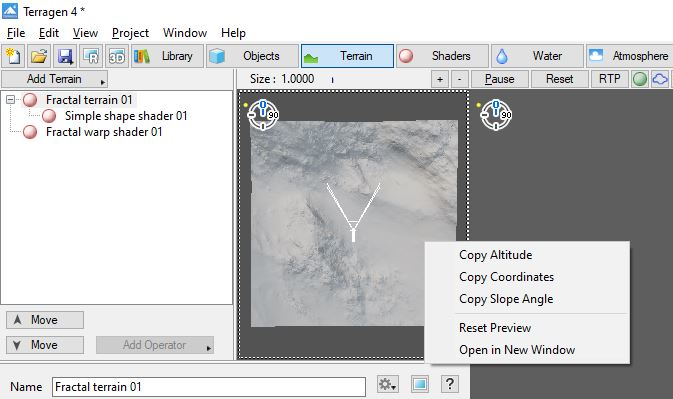Move selected node down

[45, 345]
